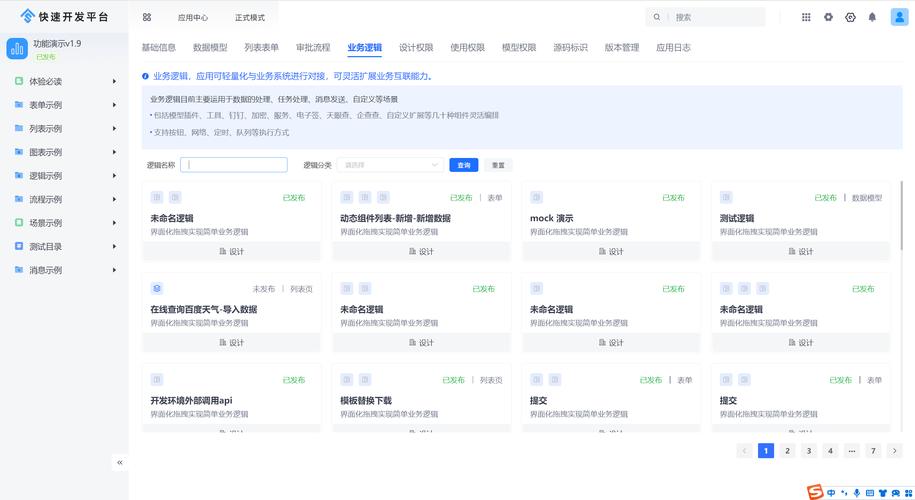Focus the 逻辑名称 input field
The image size is (915, 500).
(234, 165)
